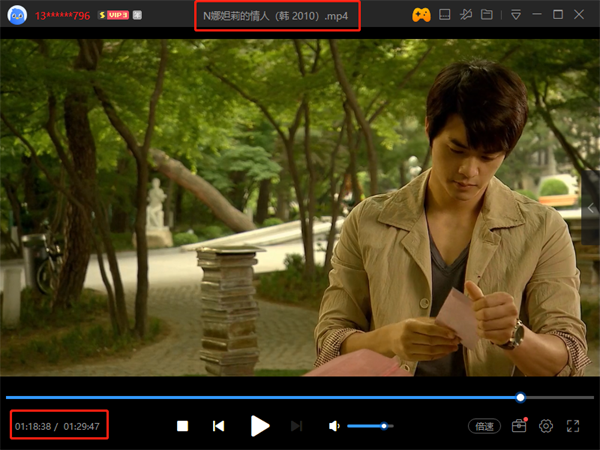Open the toolbox icon with red dot
The image size is (600, 450).
pos(518,426)
